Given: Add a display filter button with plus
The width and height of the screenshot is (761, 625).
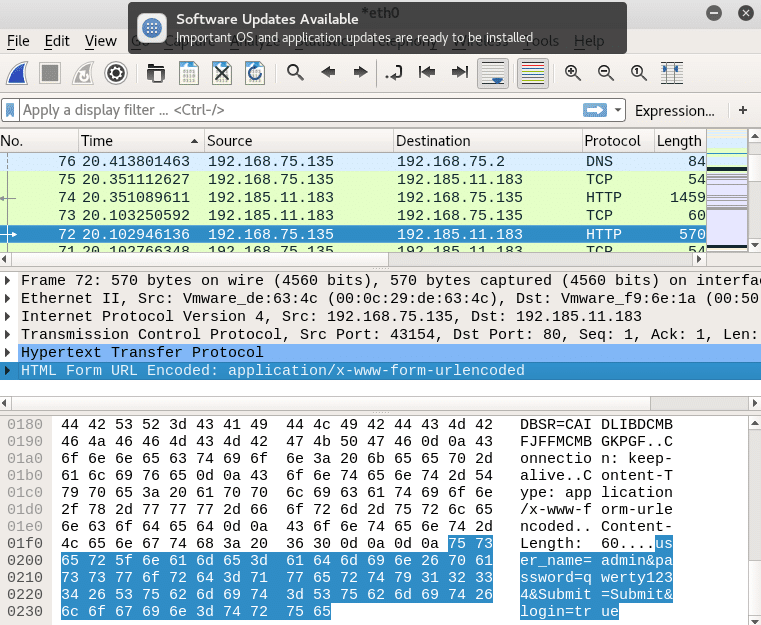Looking at the screenshot, I should click(743, 110).
